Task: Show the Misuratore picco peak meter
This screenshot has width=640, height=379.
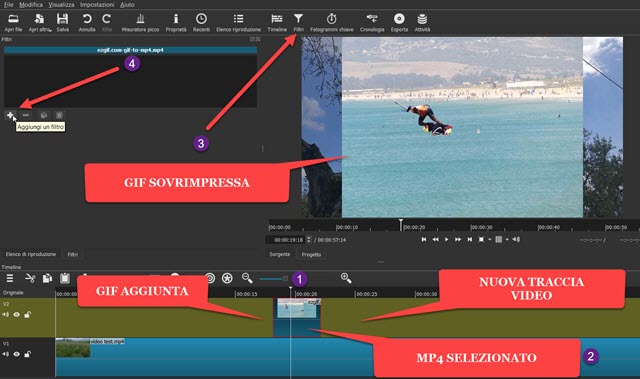Action: coord(140,22)
